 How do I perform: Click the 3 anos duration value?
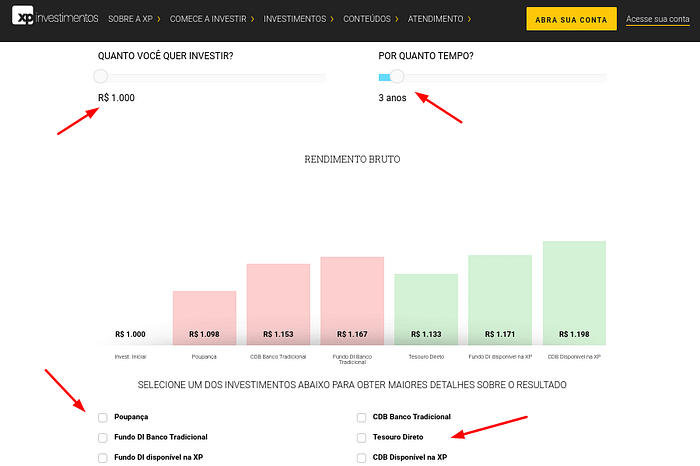point(392,98)
